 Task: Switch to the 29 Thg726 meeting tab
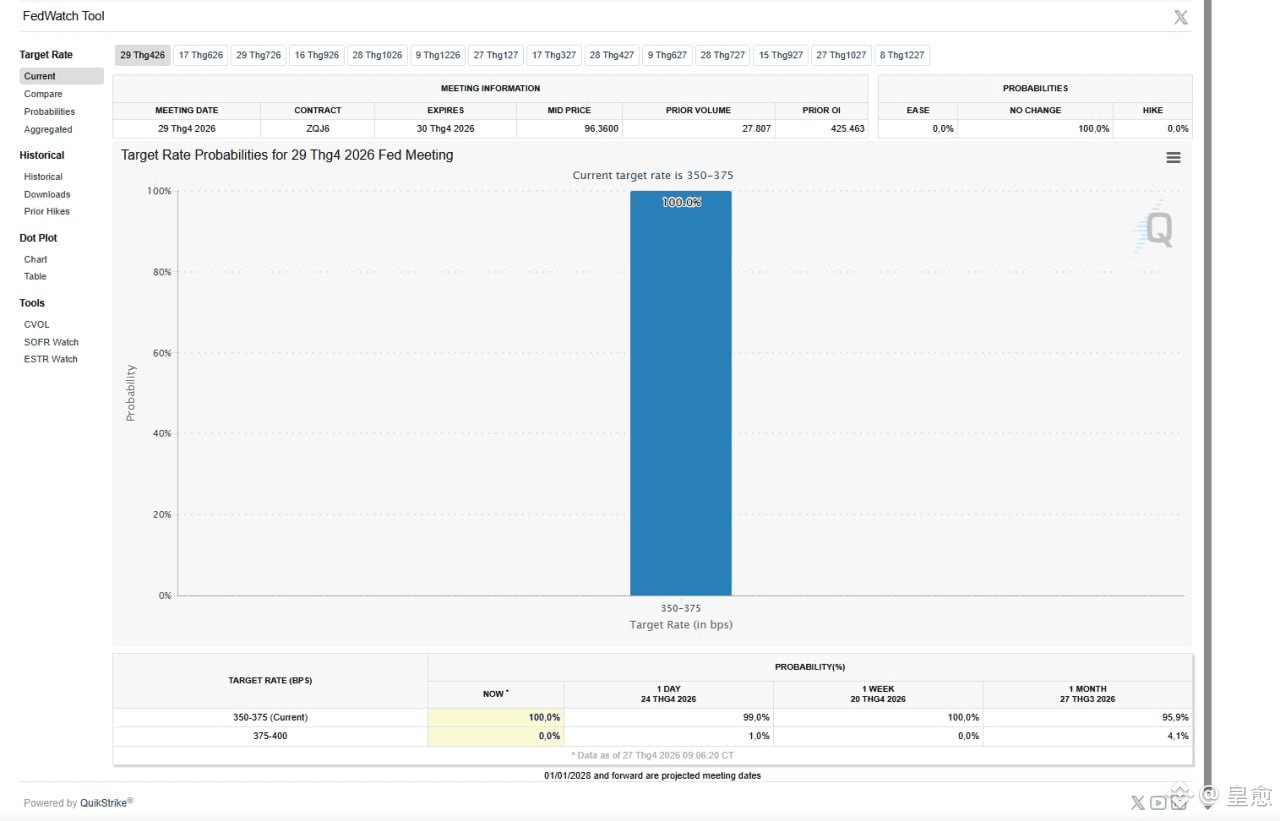click(259, 55)
